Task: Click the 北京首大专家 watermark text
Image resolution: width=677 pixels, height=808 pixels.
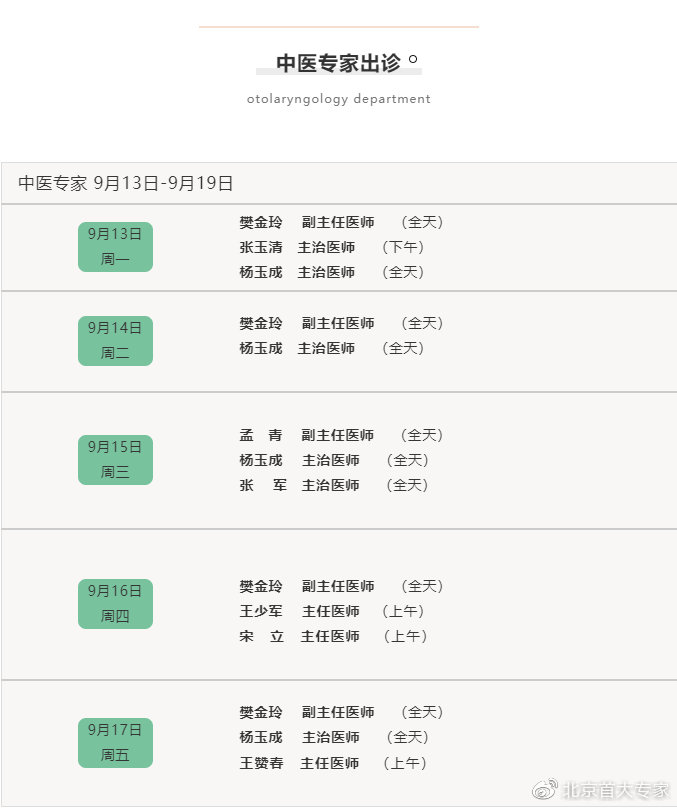Action: click(x=615, y=789)
